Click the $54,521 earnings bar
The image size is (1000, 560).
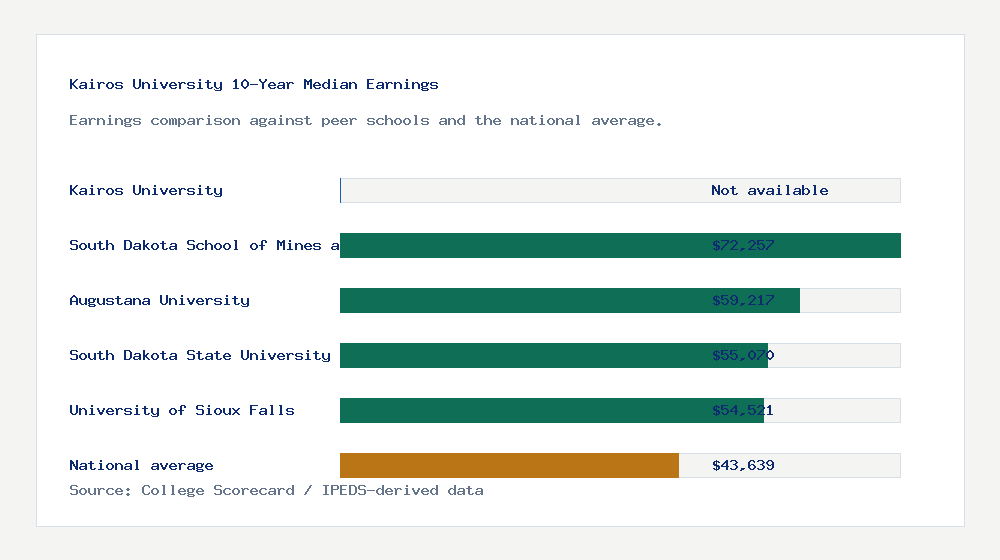pyautogui.click(x=552, y=410)
